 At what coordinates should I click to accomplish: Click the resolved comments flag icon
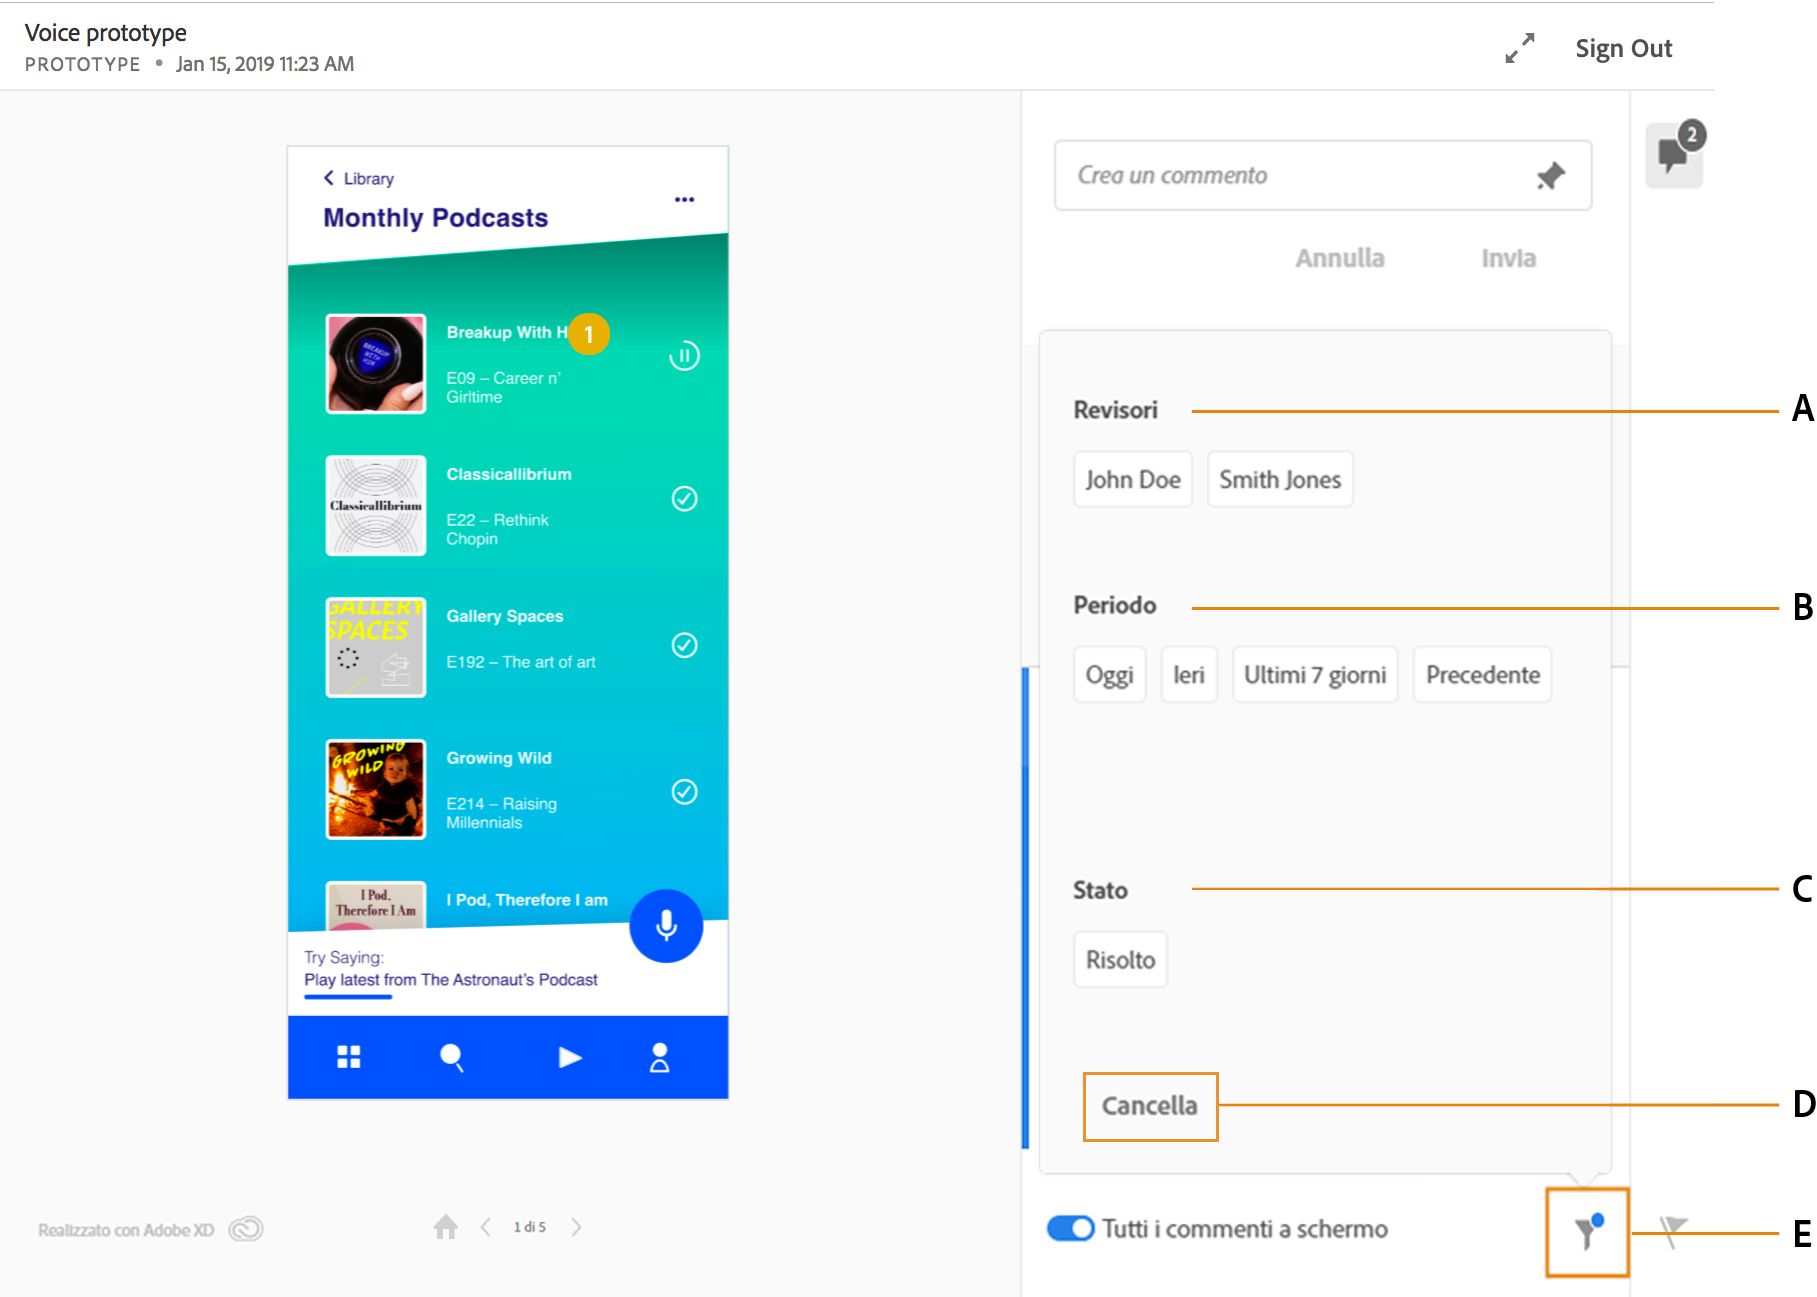[x=1673, y=1231]
